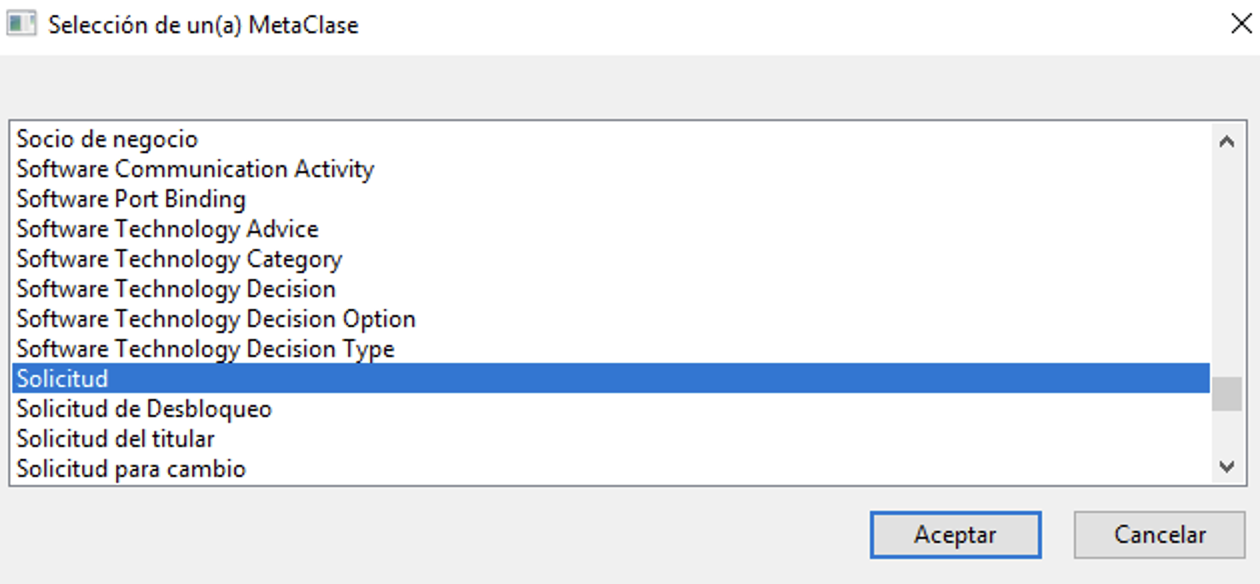
Task: Choose Solicitud del titular
Action: click(x=610, y=439)
